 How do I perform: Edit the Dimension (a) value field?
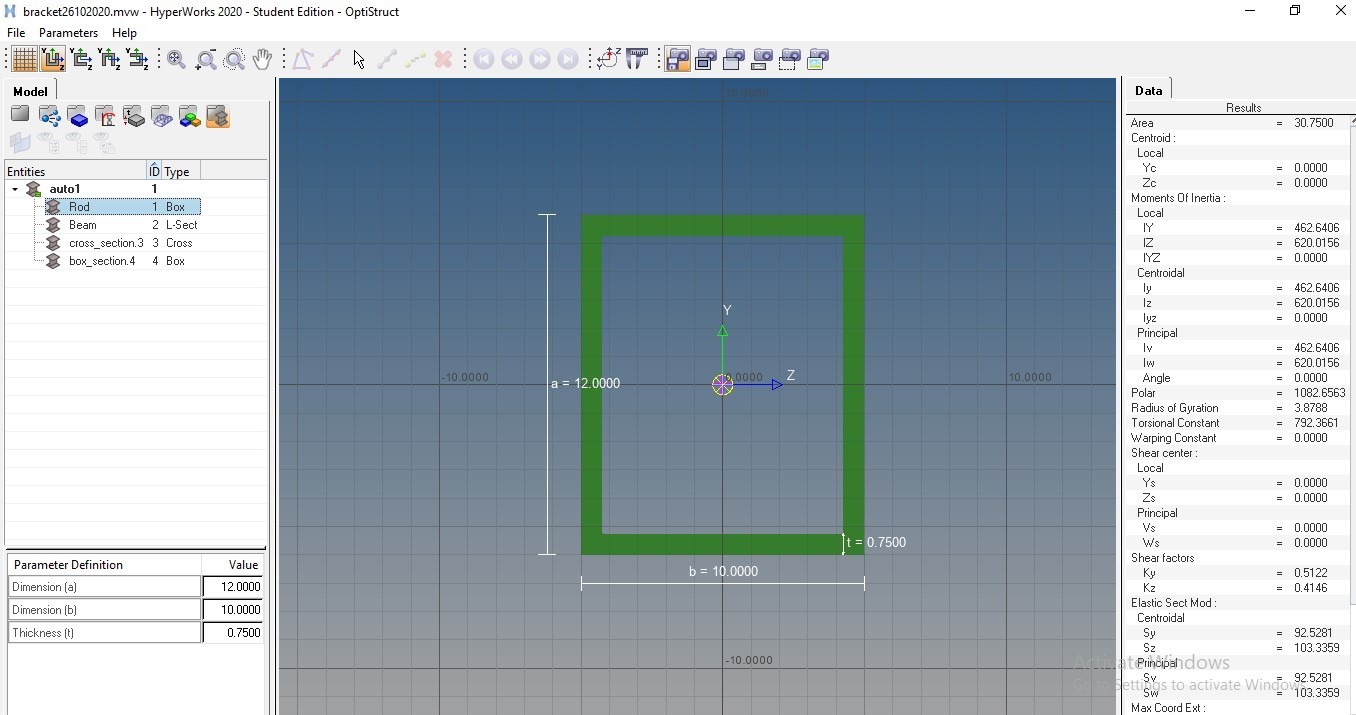pos(232,587)
